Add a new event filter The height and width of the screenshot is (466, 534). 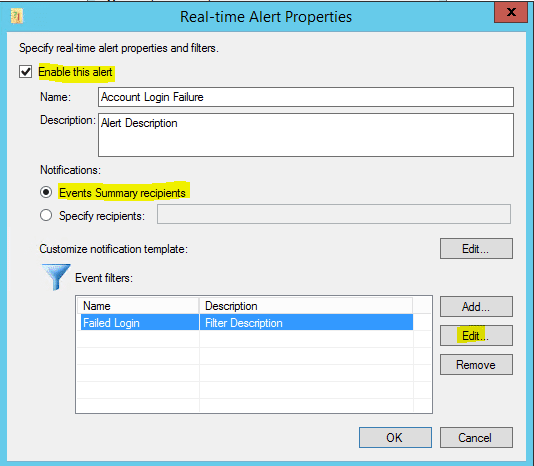tap(476, 307)
